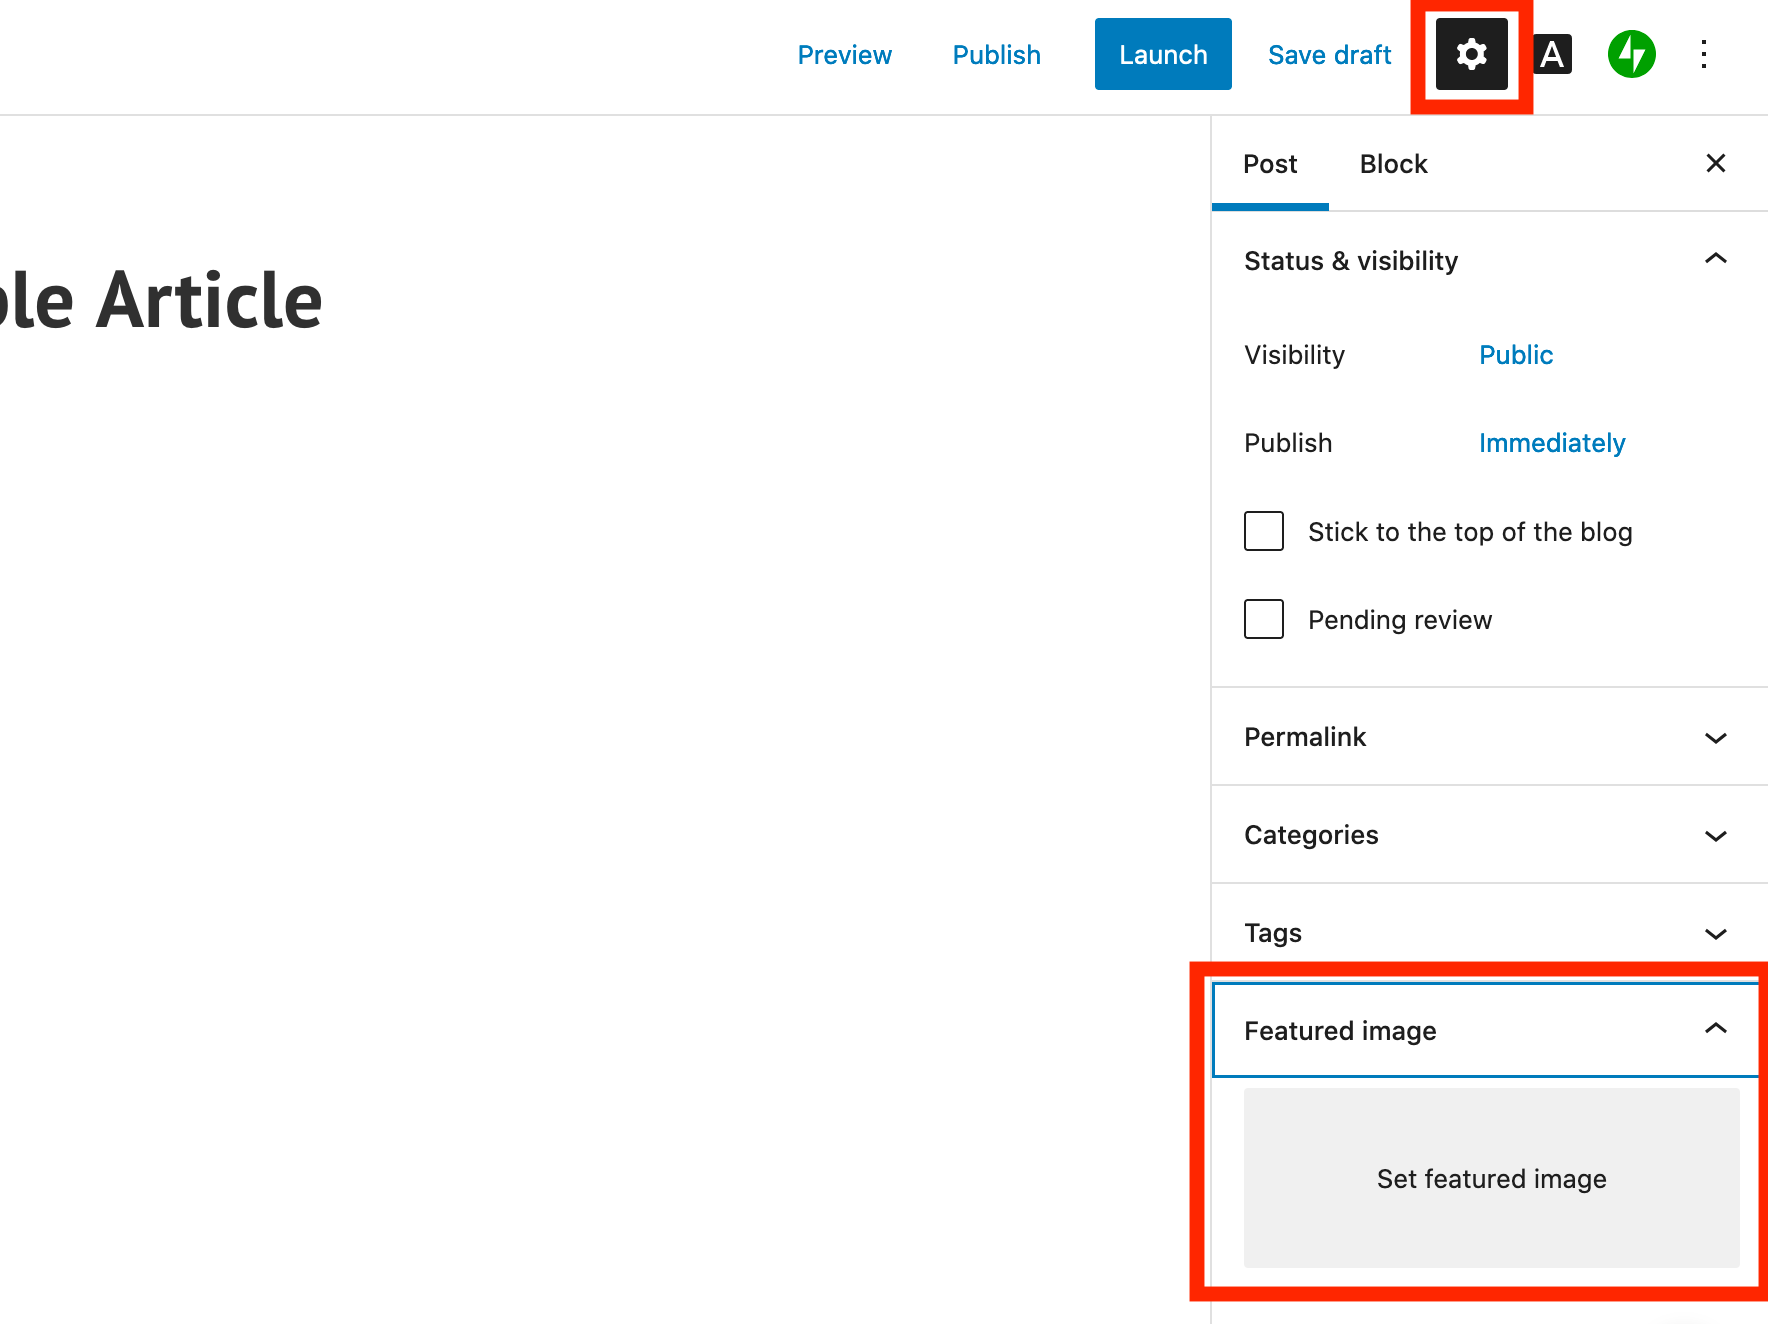
Task: Select the Post tab
Action: pyautogui.click(x=1270, y=164)
